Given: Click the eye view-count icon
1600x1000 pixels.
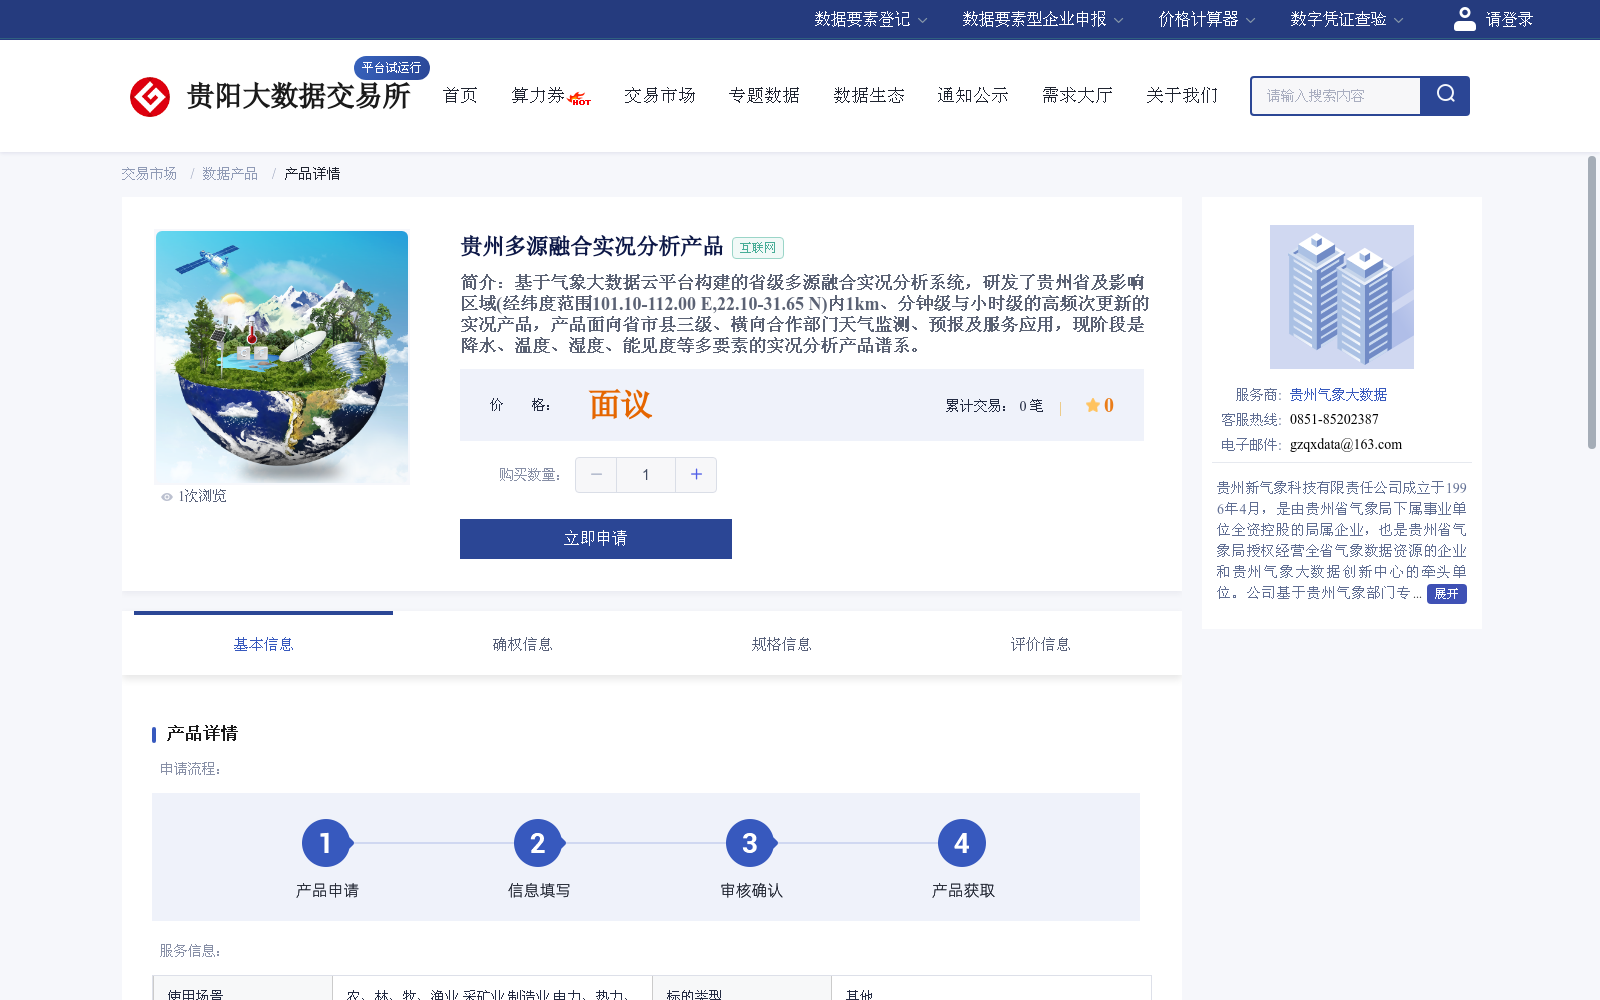Looking at the screenshot, I should 167,497.
